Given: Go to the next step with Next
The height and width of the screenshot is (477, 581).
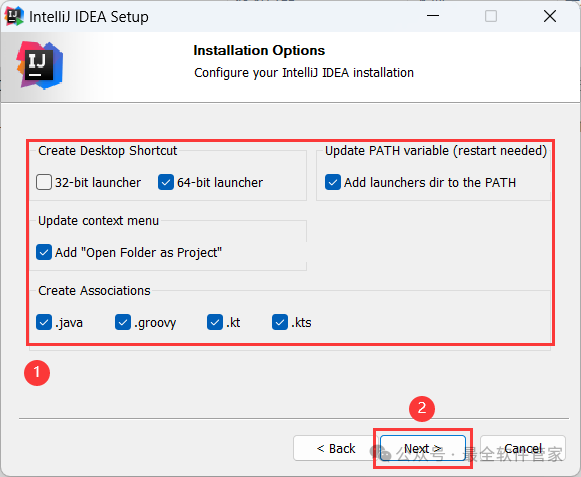Looking at the screenshot, I should point(423,448).
